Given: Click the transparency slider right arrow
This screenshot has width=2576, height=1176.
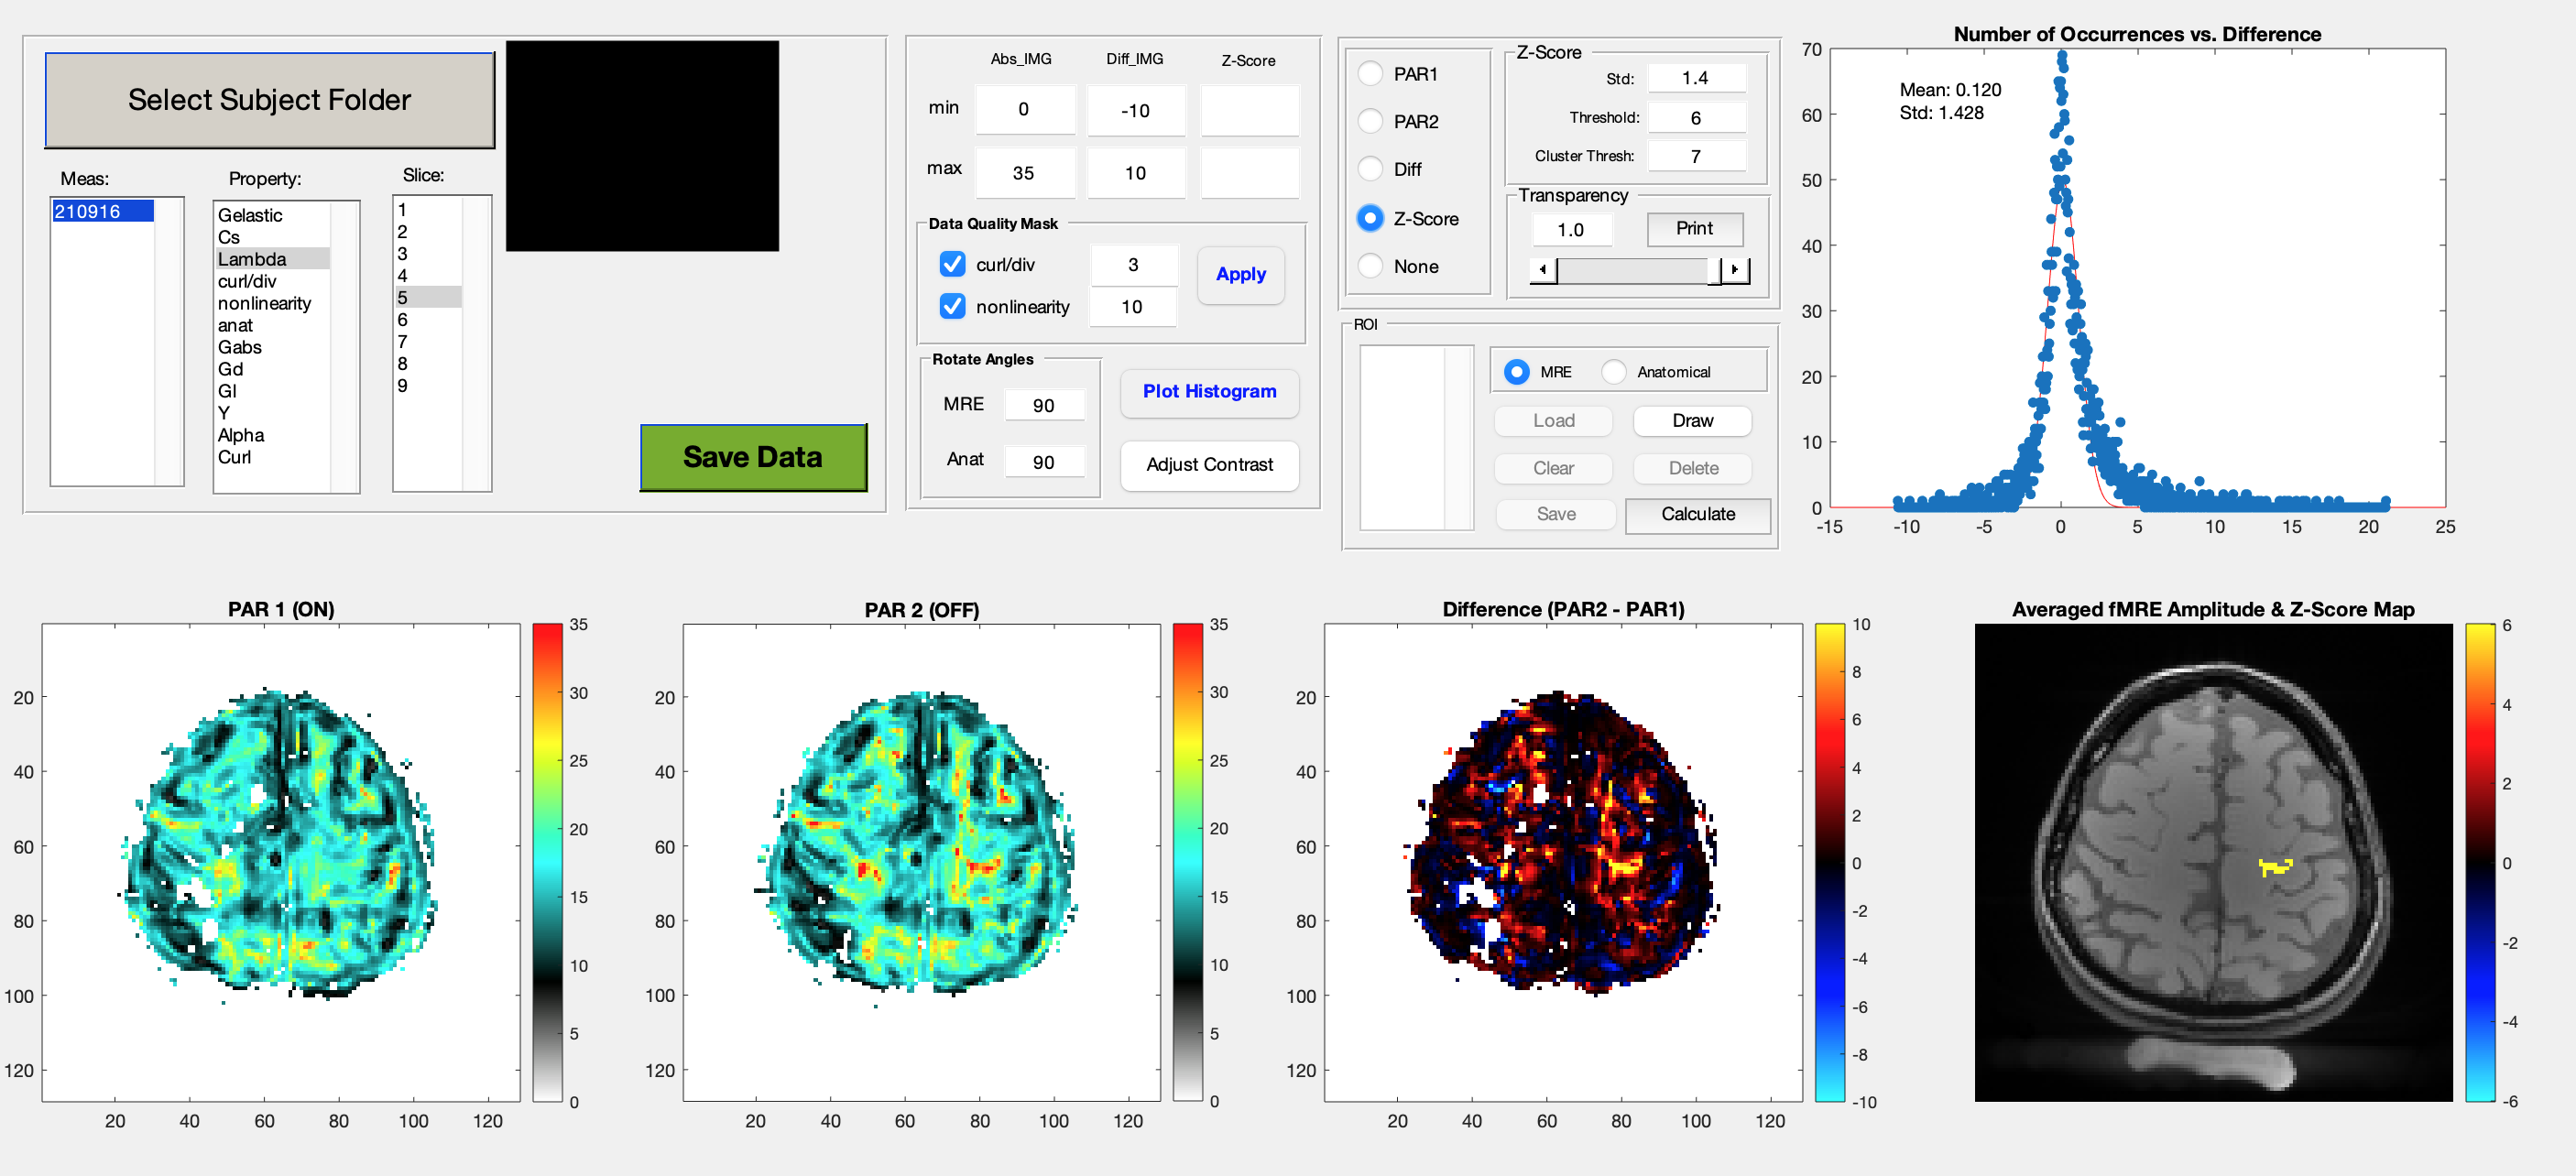Looking at the screenshot, I should (1735, 269).
